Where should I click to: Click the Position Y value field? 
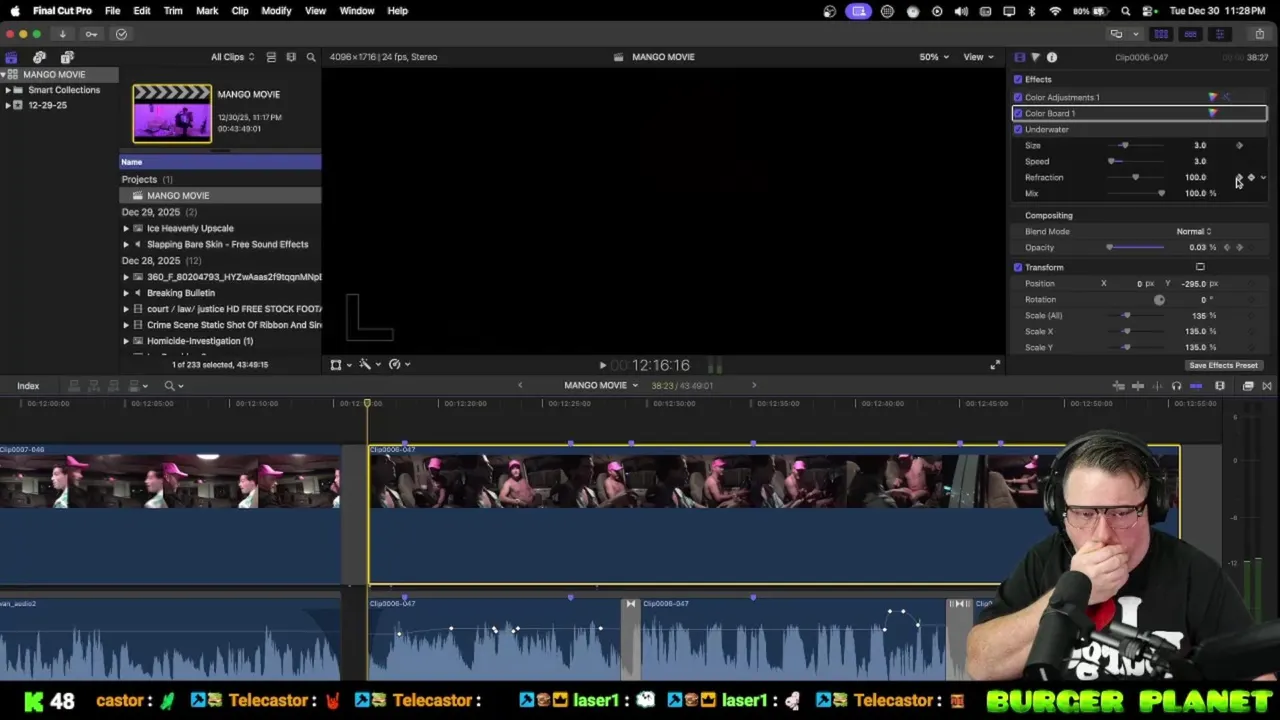click(x=1193, y=283)
